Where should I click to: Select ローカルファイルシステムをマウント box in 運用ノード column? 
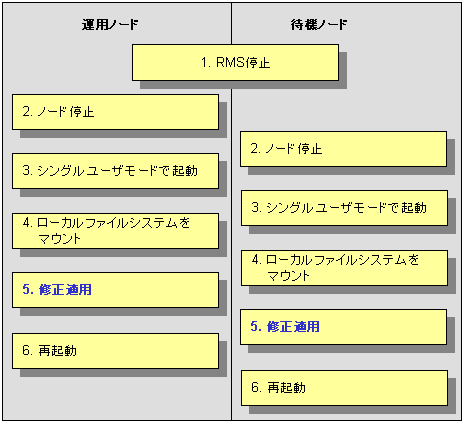click(x=115, y=231)
